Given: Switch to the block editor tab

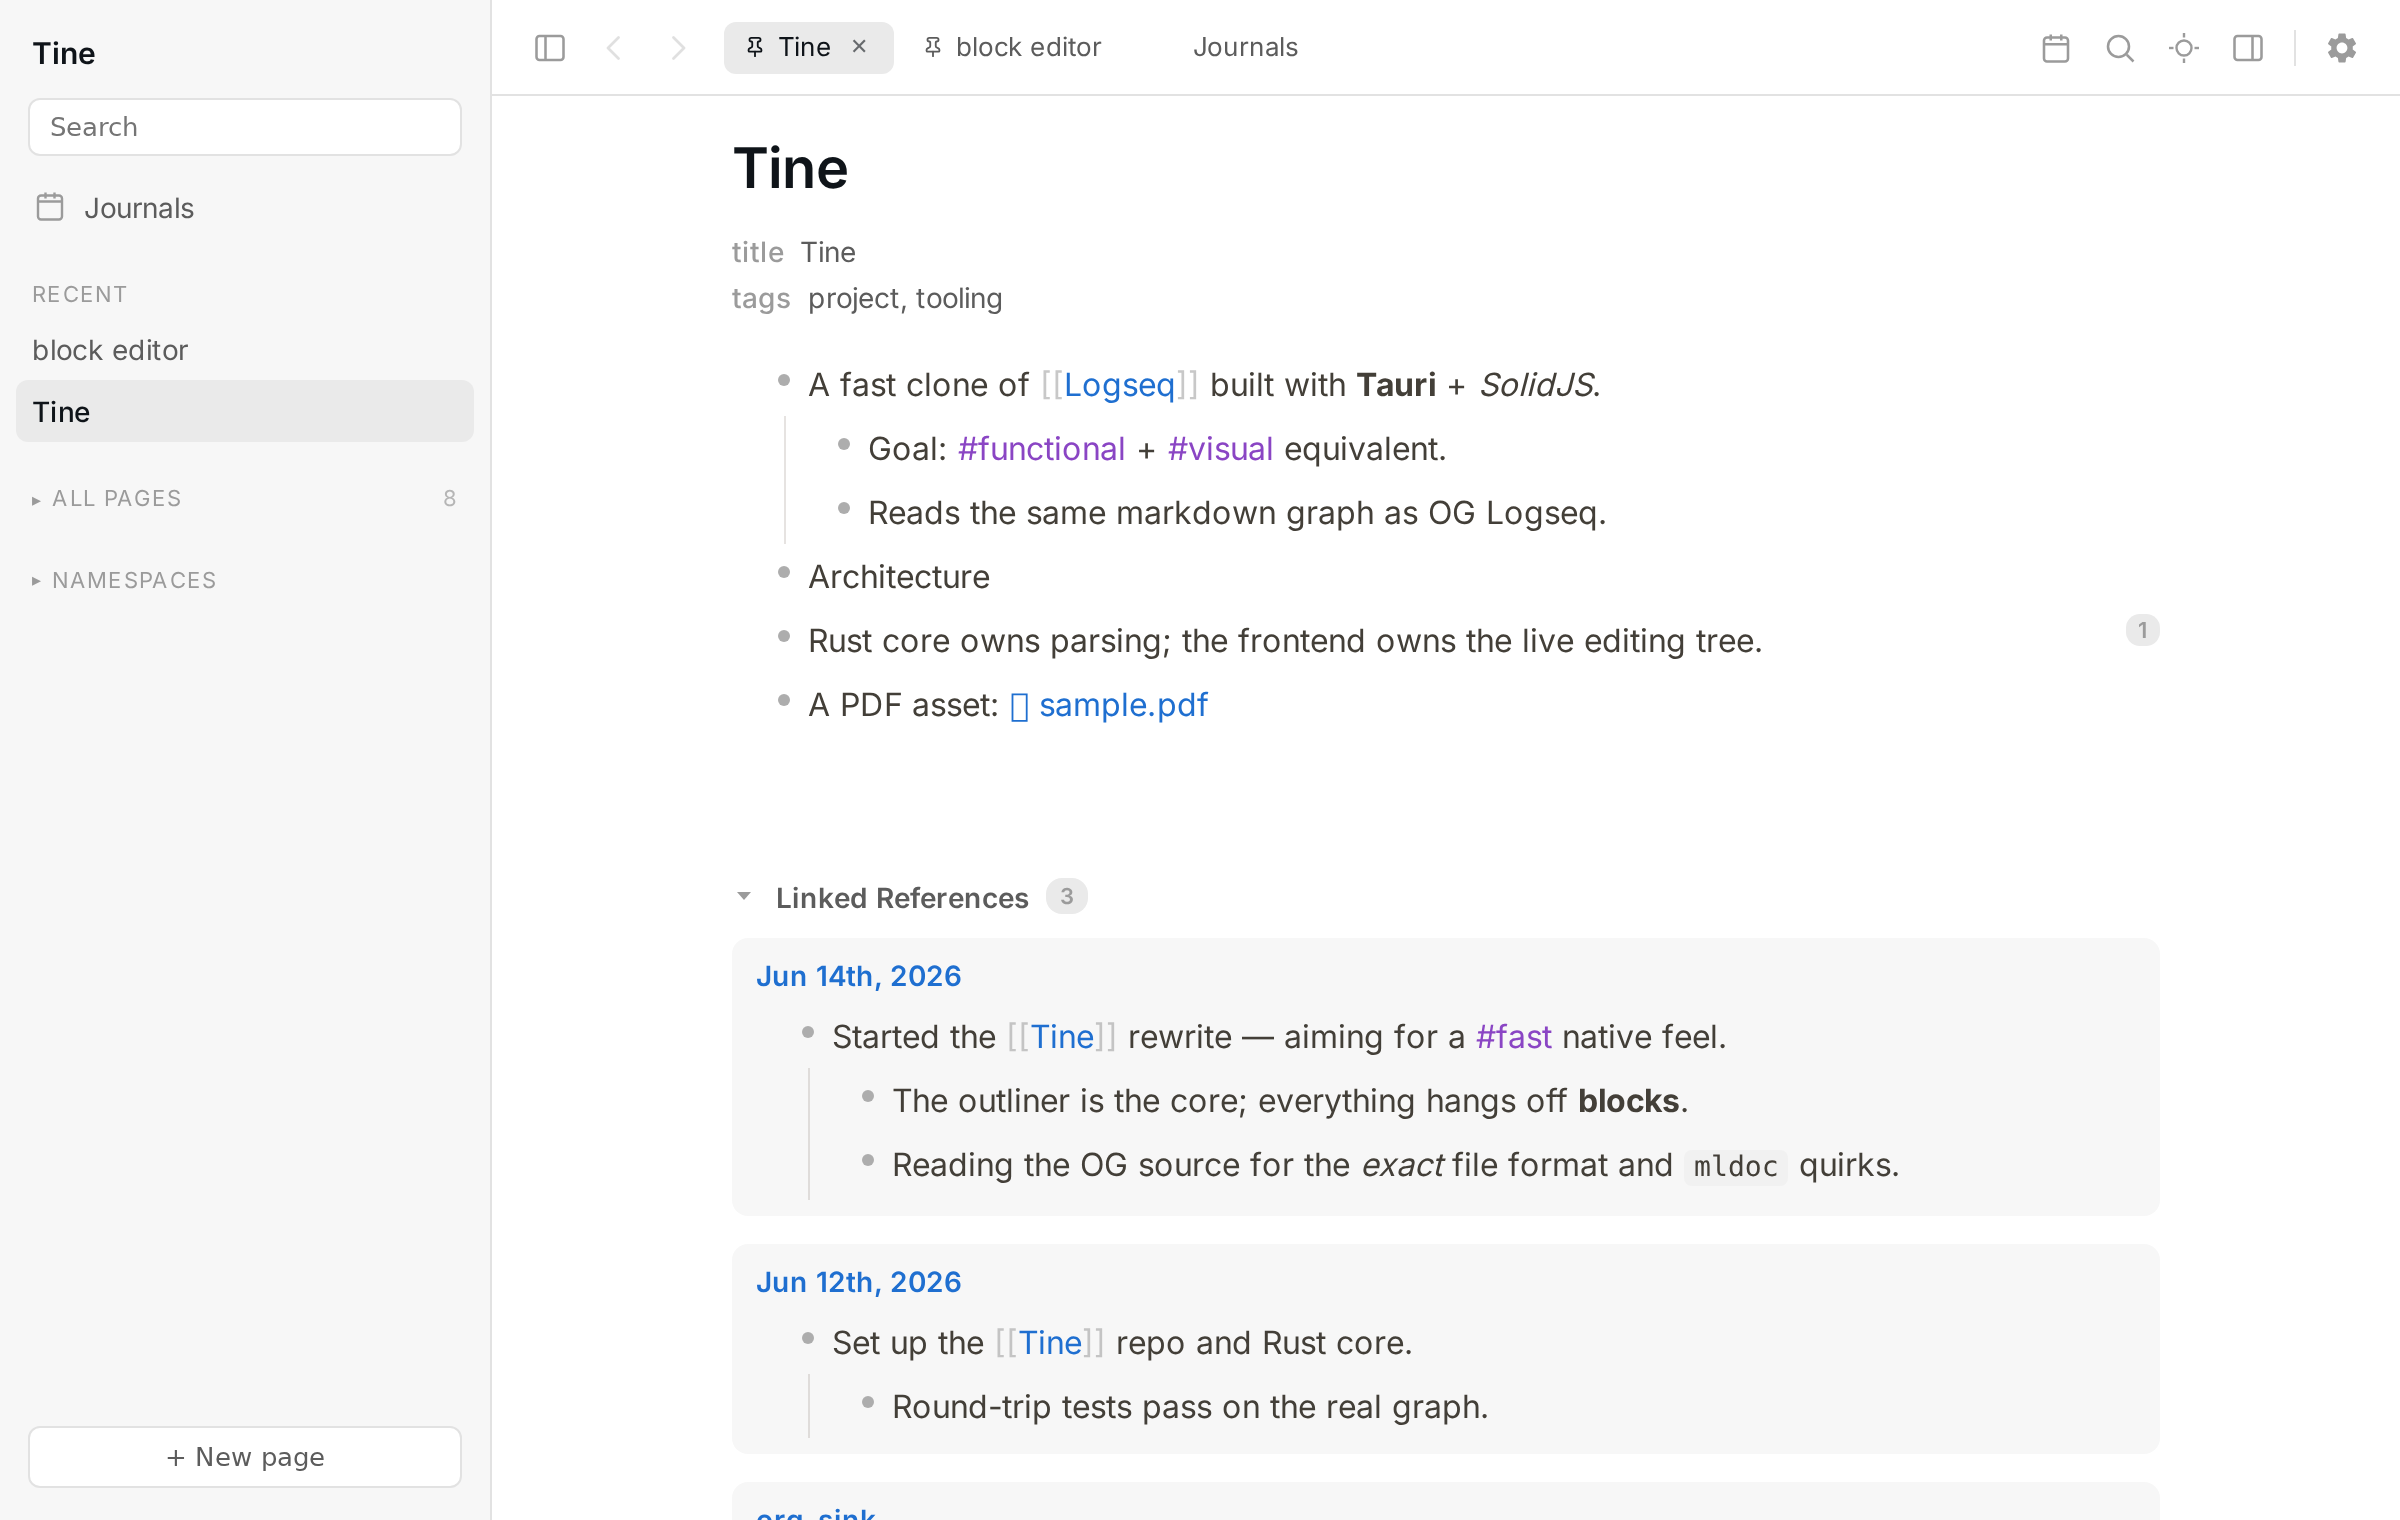Looking at the screenshot, I should [1028, 47].
